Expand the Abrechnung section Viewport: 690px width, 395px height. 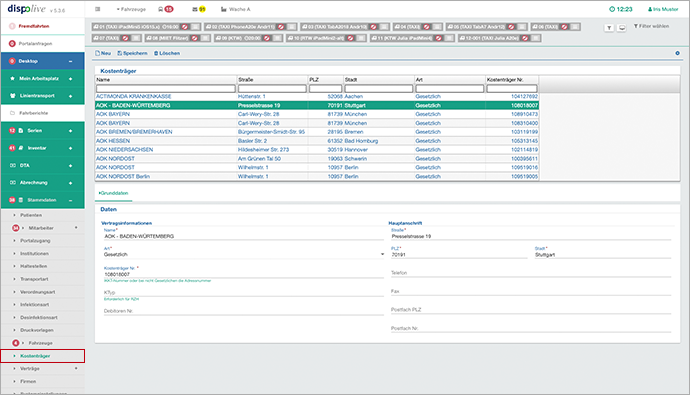70,183
